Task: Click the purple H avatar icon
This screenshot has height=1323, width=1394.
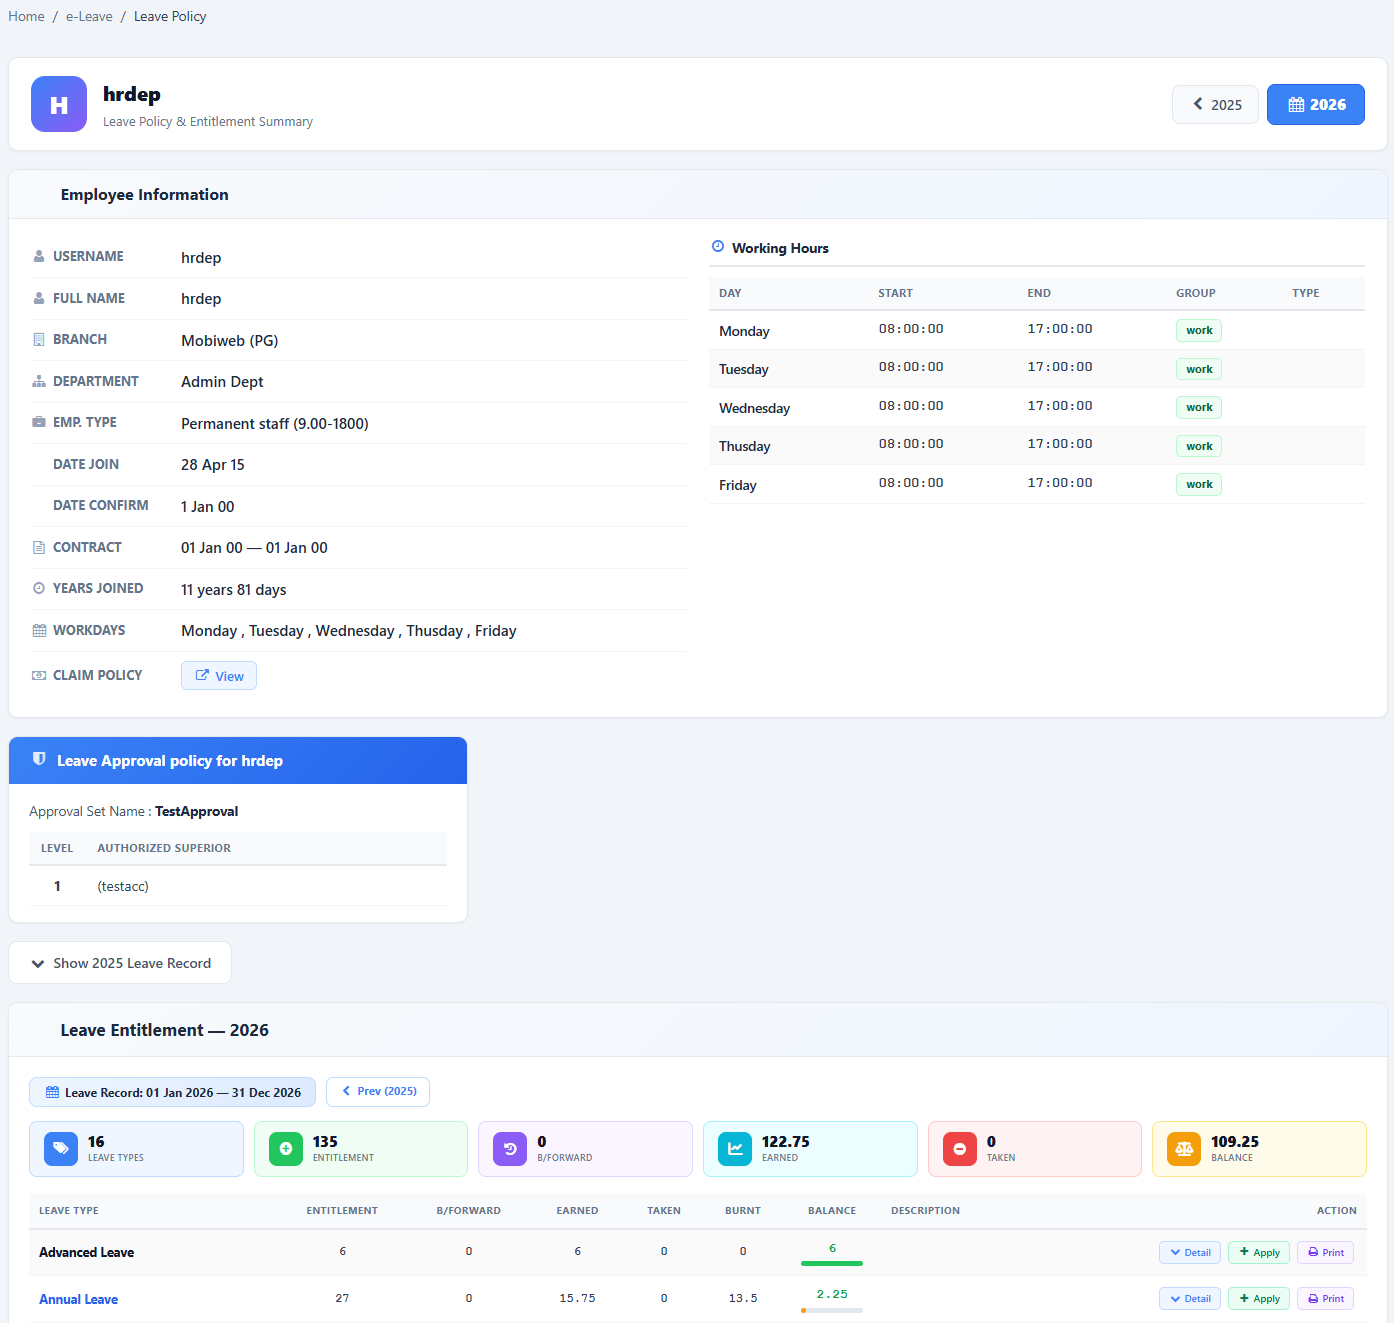Action: point(59,104)
